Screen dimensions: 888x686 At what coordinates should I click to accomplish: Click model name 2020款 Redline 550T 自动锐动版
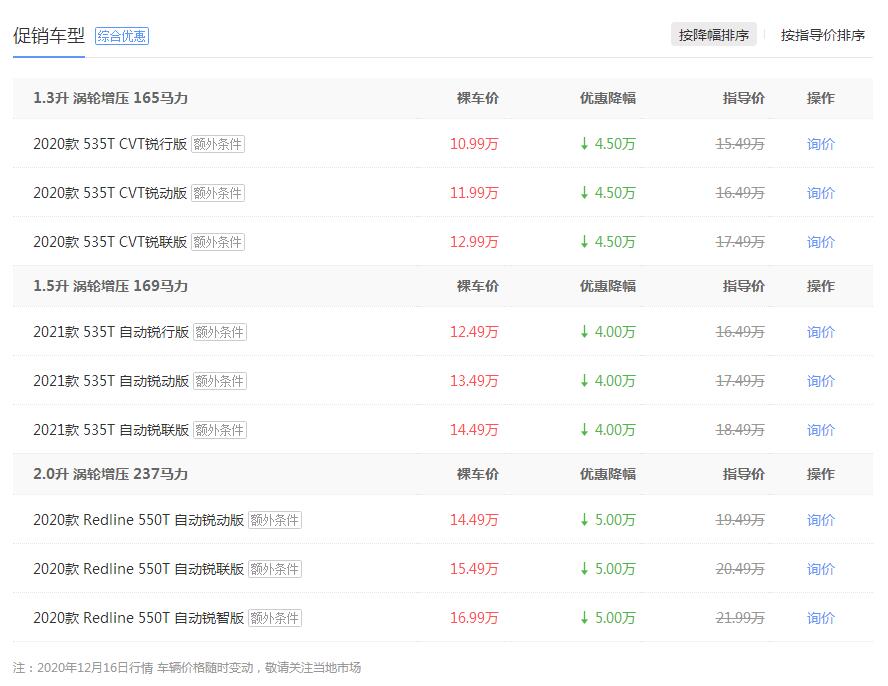(138, 520)
